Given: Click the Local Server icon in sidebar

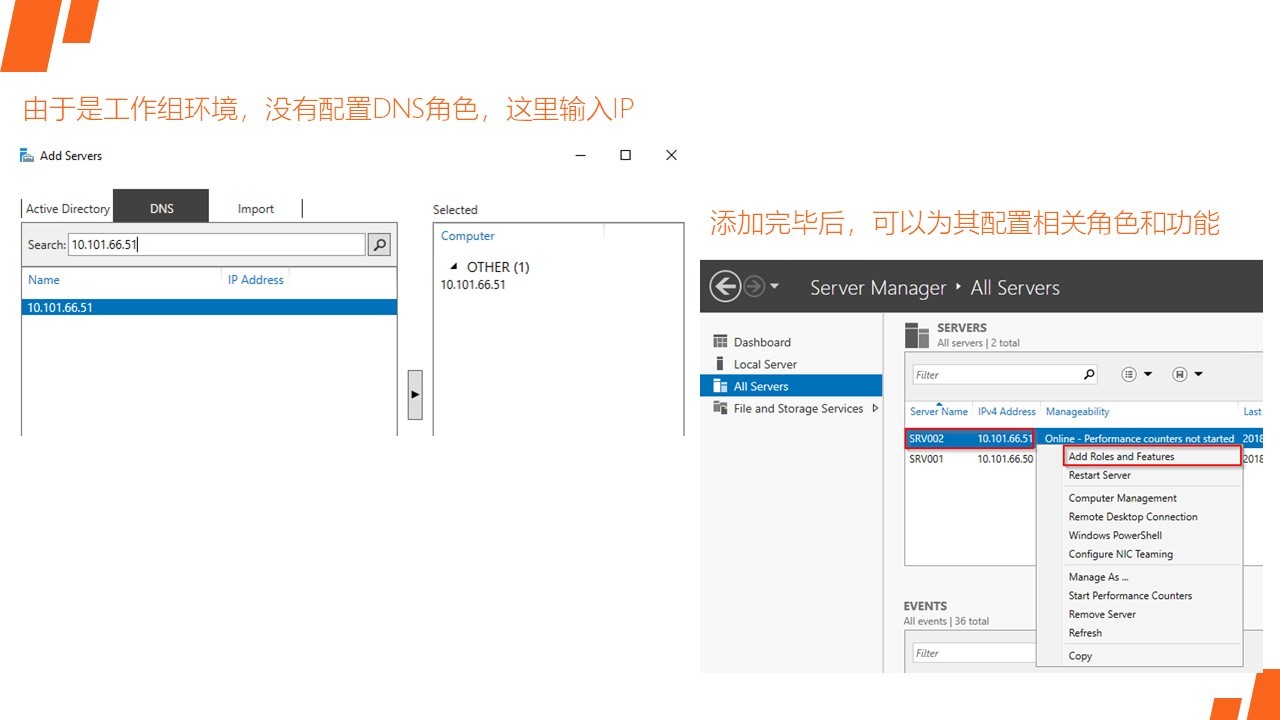Looking at the screenshot, I should pyautogui.click(x=720, y=364).
